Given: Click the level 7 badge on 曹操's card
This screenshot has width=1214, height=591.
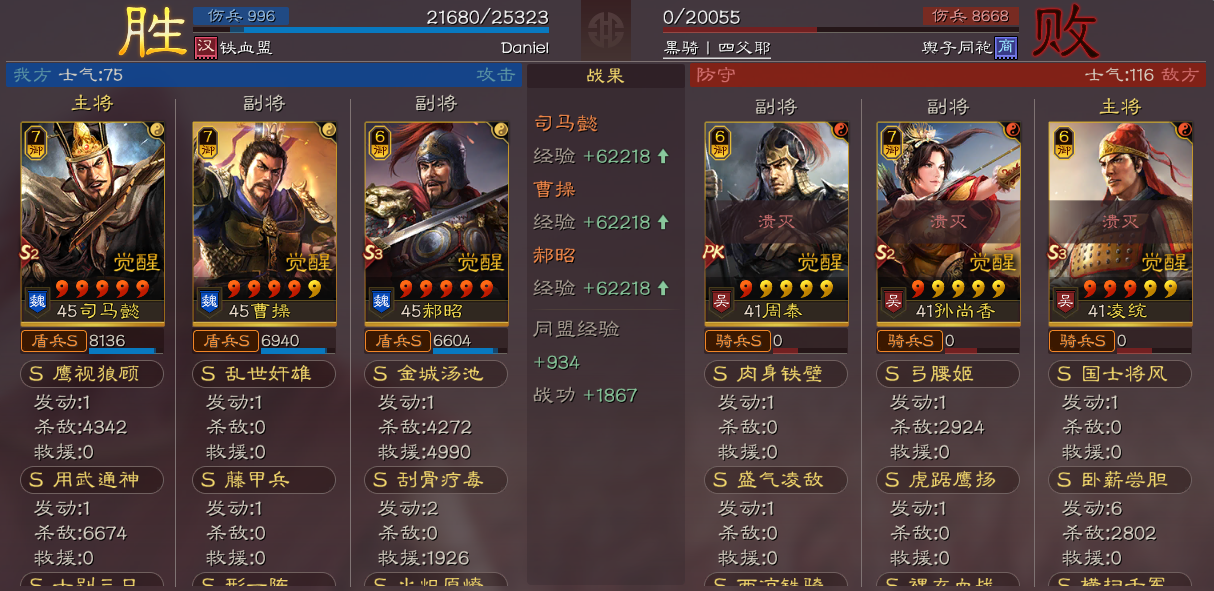Looking at the screenshot, I should click(207, 142).
